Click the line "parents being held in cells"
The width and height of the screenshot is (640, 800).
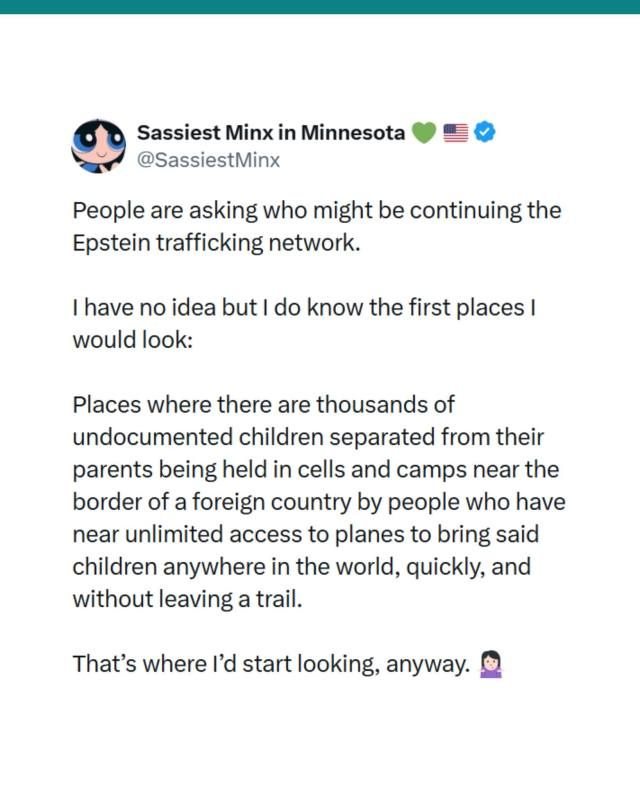[x=315, y=470]
